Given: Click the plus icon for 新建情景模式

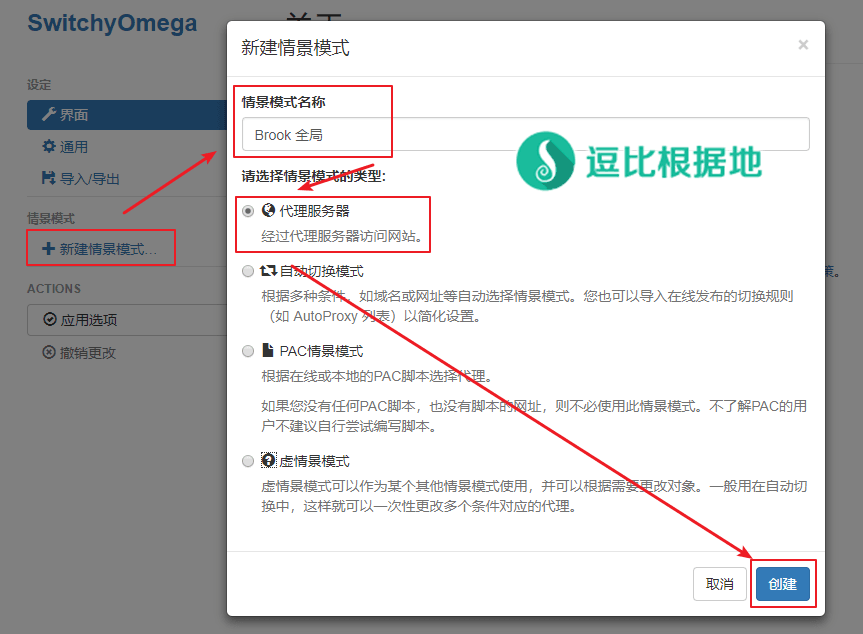Looking at the screenshot, I should (48, 248).
